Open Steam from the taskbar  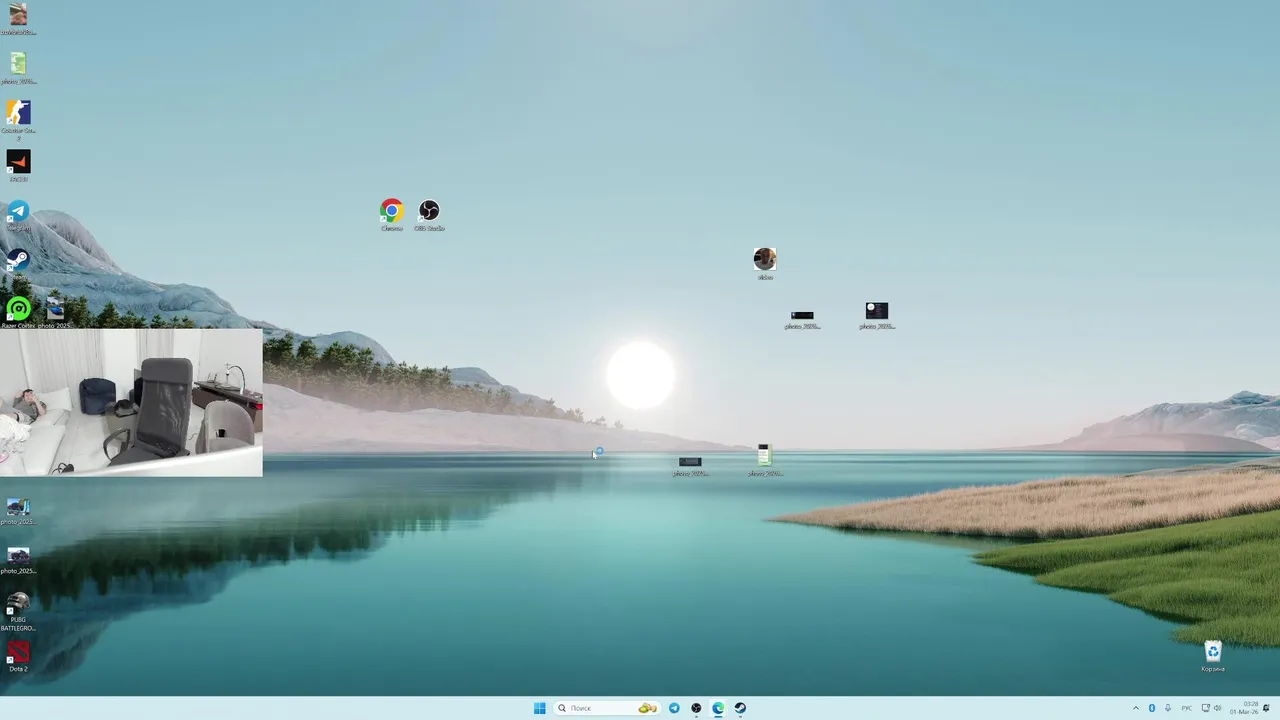pyautogui.click(x=740, y=708)
